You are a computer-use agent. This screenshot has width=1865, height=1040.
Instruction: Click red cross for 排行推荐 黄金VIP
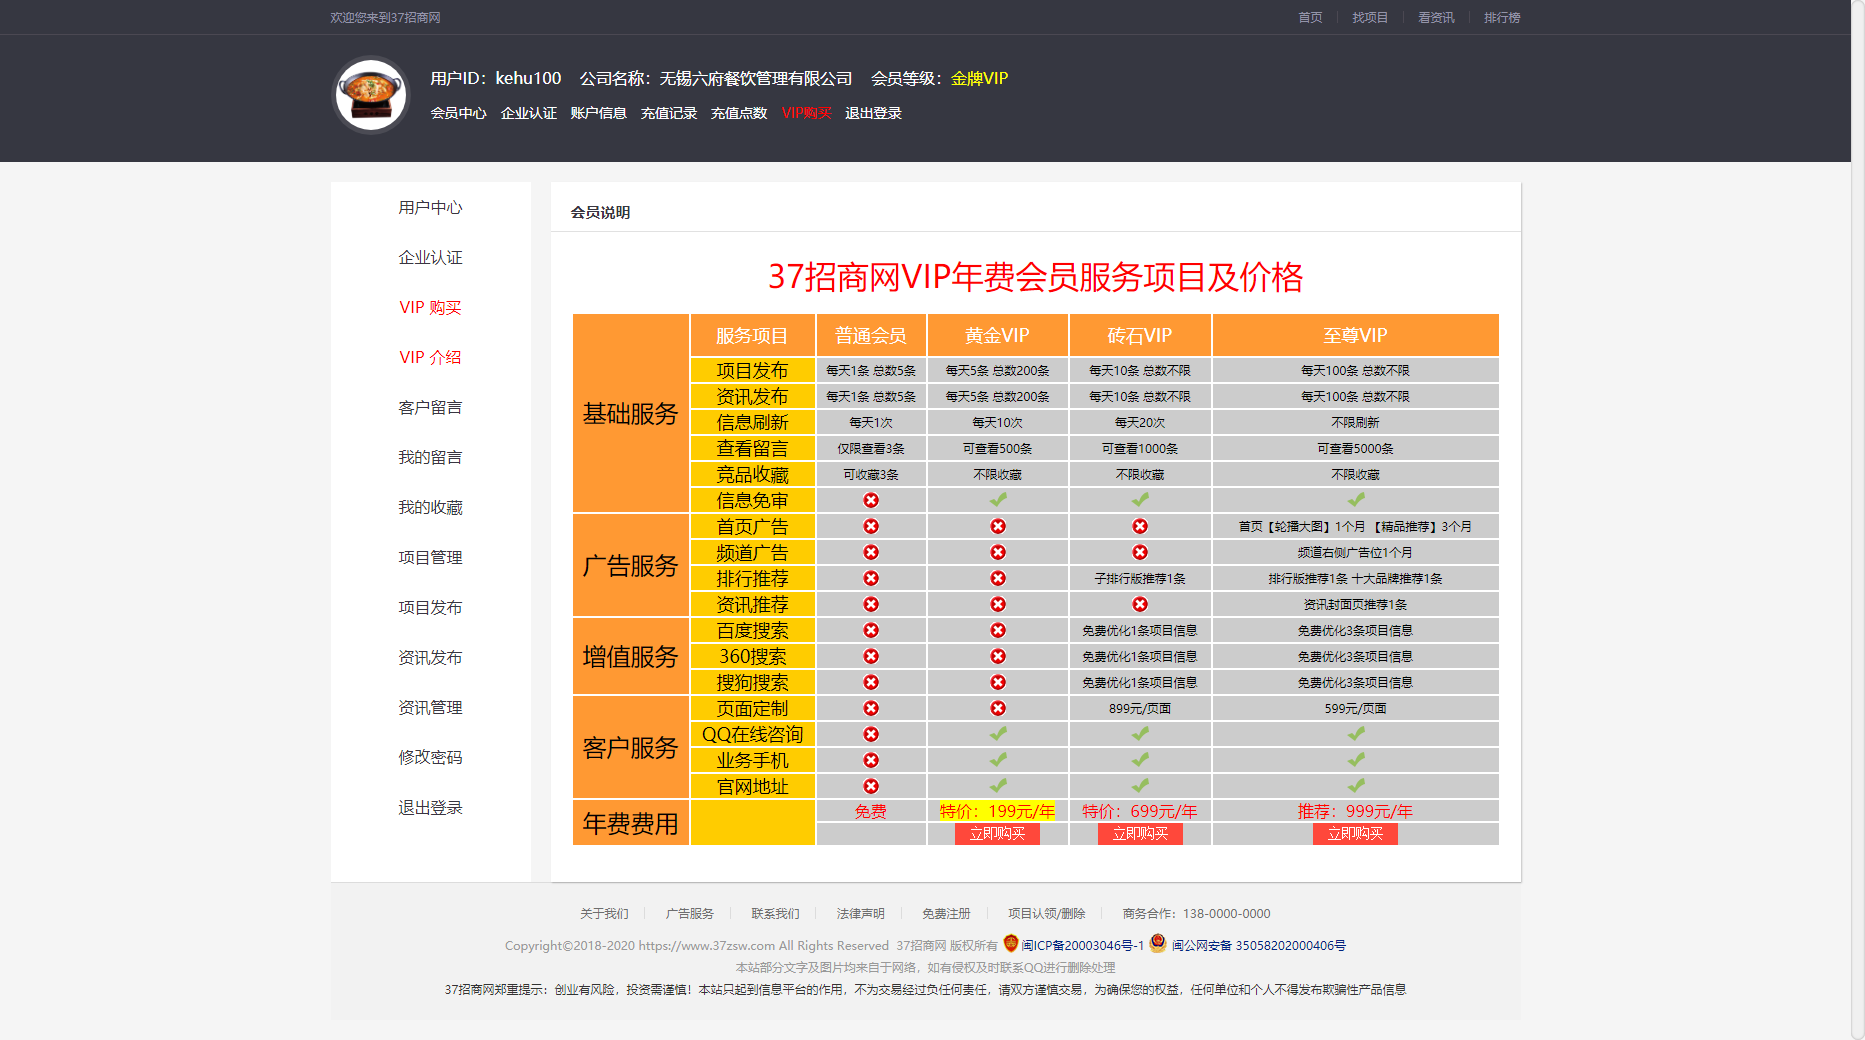pos(998,578)
